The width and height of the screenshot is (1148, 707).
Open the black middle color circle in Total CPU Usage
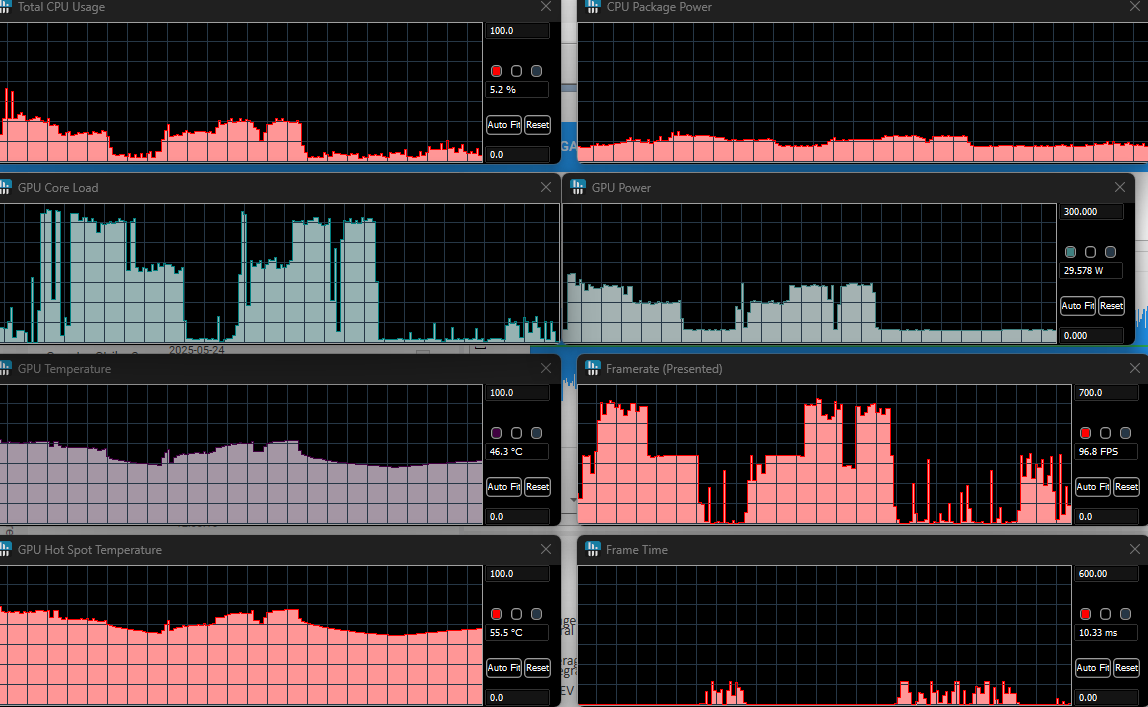click(516, 71)
